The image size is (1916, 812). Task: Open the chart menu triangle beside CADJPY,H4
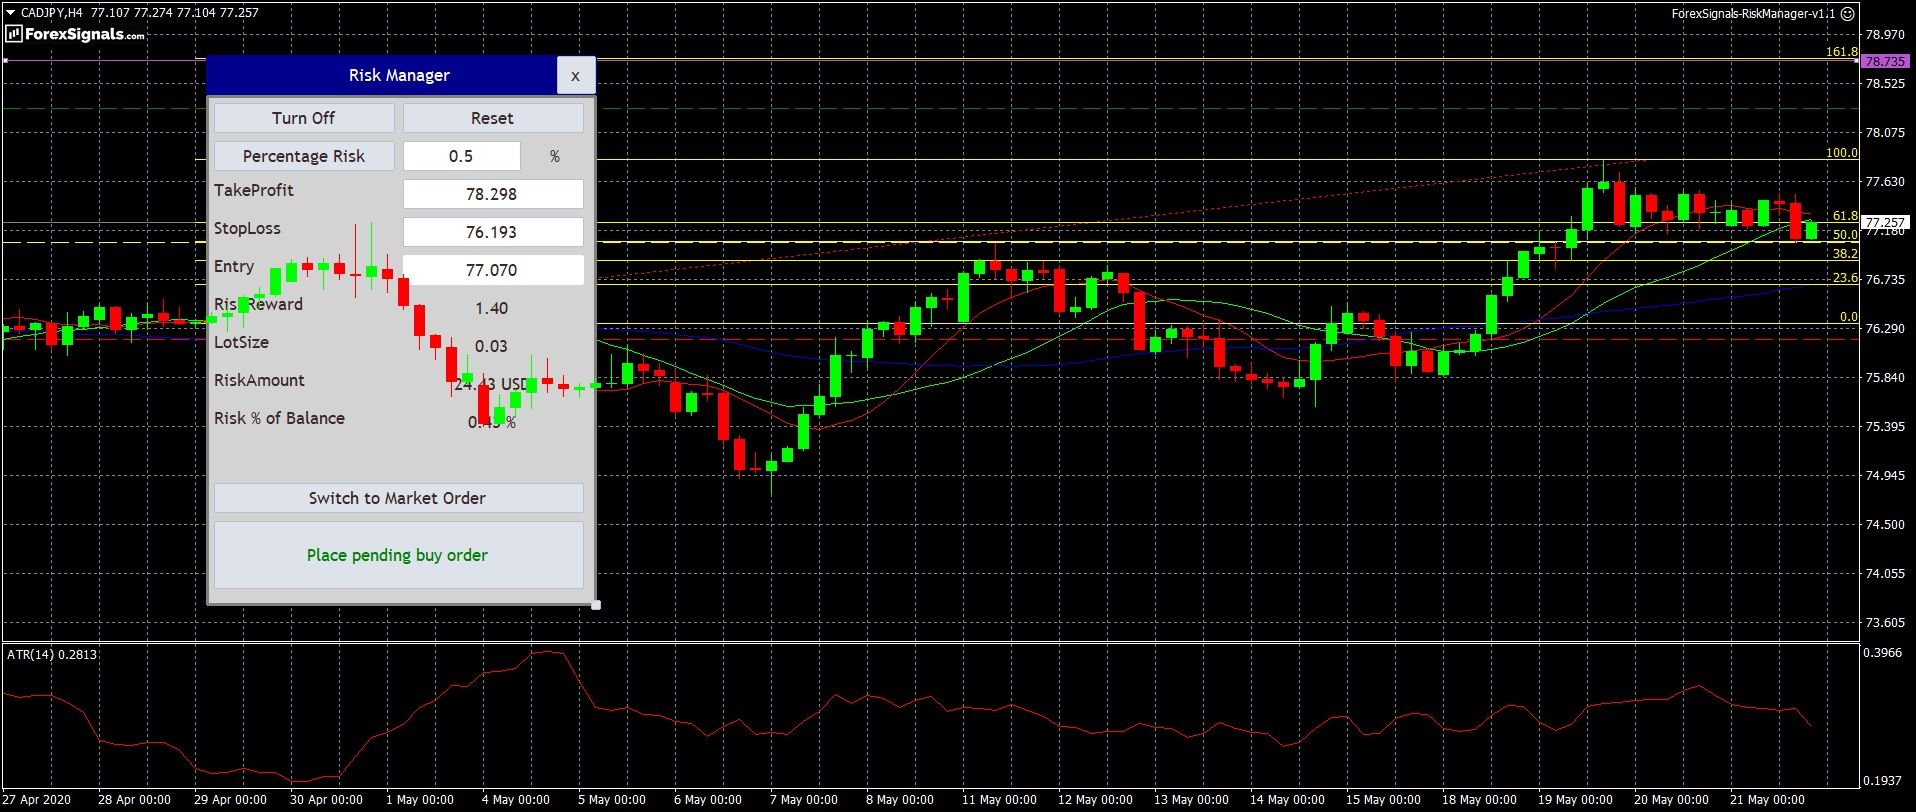tap(10, 13)
